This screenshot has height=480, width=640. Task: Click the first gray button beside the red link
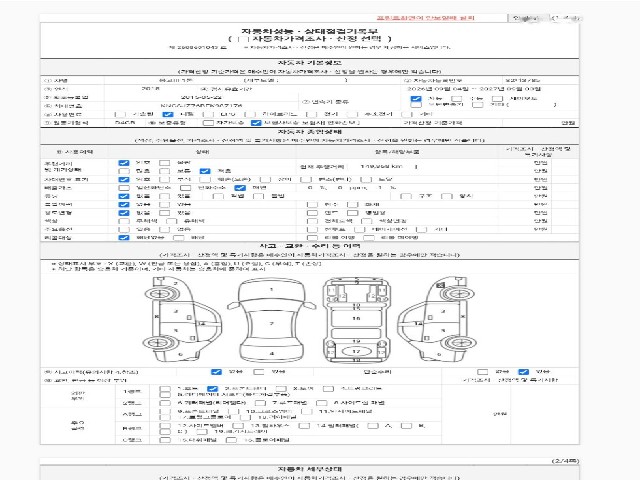click(527, 18)
